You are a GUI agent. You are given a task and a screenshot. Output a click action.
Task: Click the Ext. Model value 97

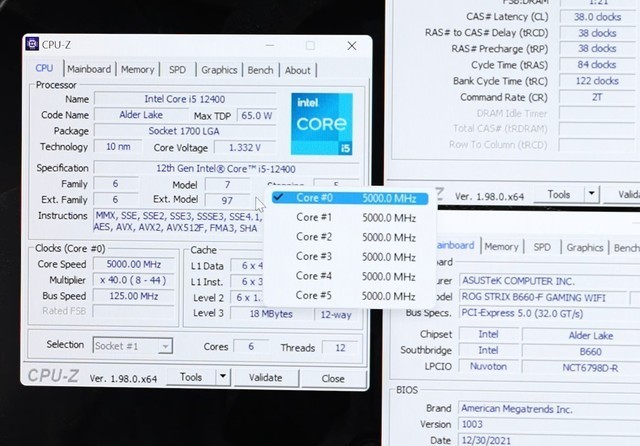227,200
